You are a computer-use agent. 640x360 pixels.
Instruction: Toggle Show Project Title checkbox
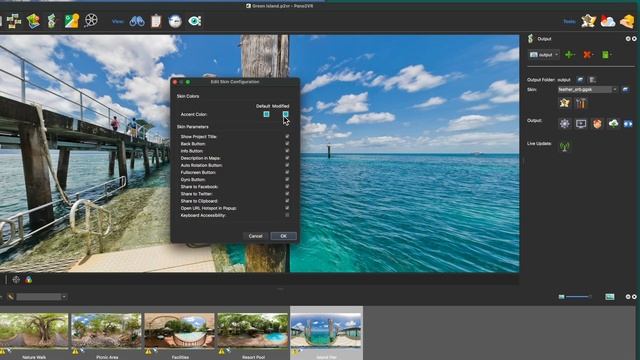[x=287, y=136]
